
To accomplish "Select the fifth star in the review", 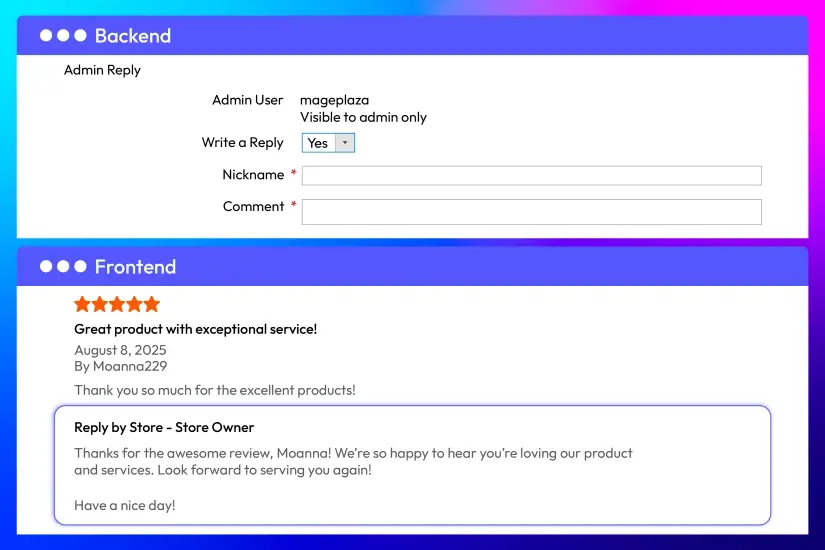I will coord(151,304).
